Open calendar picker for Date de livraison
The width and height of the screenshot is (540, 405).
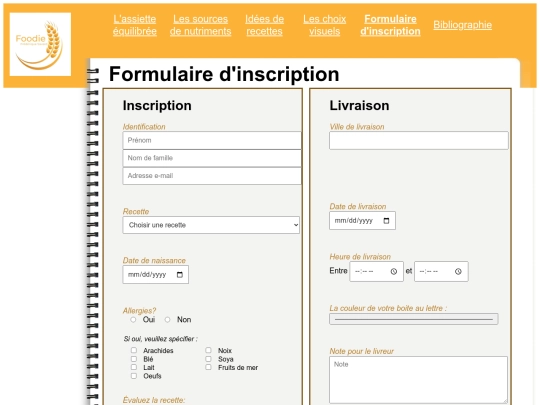coord(386,221)
